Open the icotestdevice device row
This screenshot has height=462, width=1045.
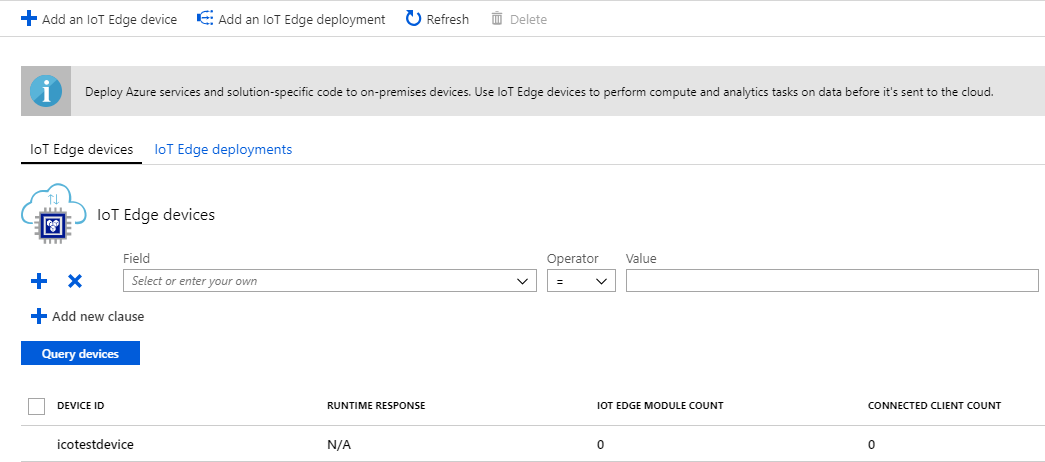click(95, 444)
